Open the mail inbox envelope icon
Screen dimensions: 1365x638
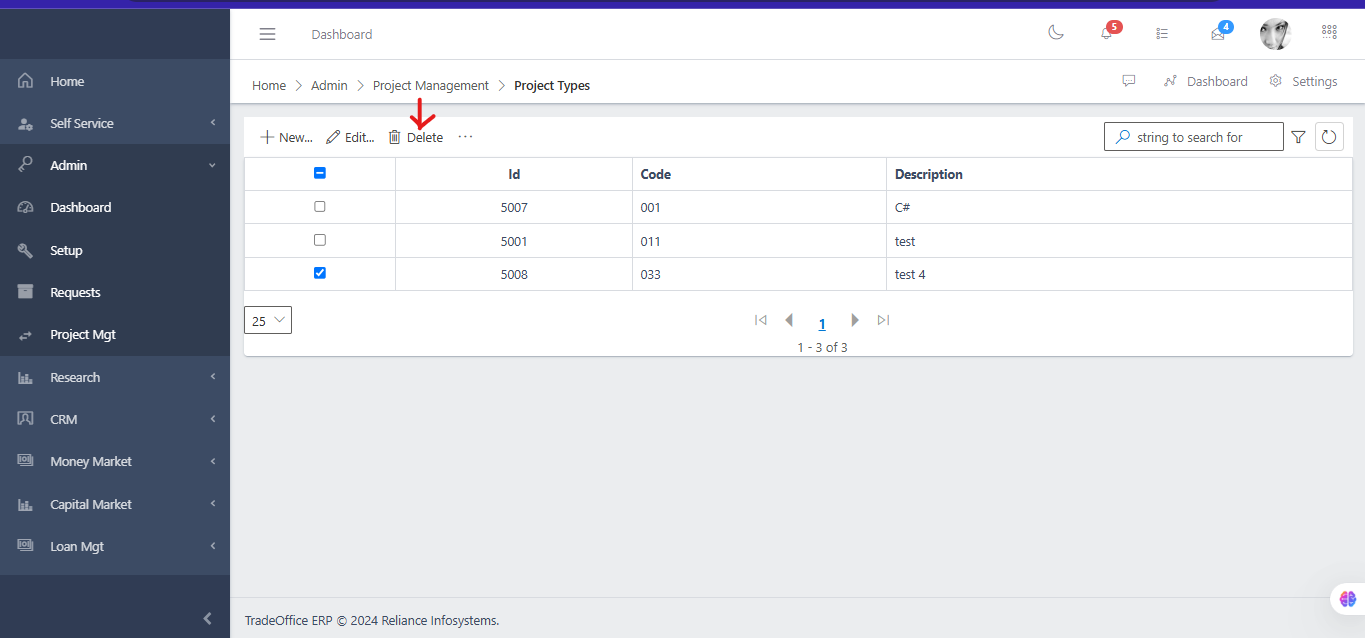[x=1218, y=33]
